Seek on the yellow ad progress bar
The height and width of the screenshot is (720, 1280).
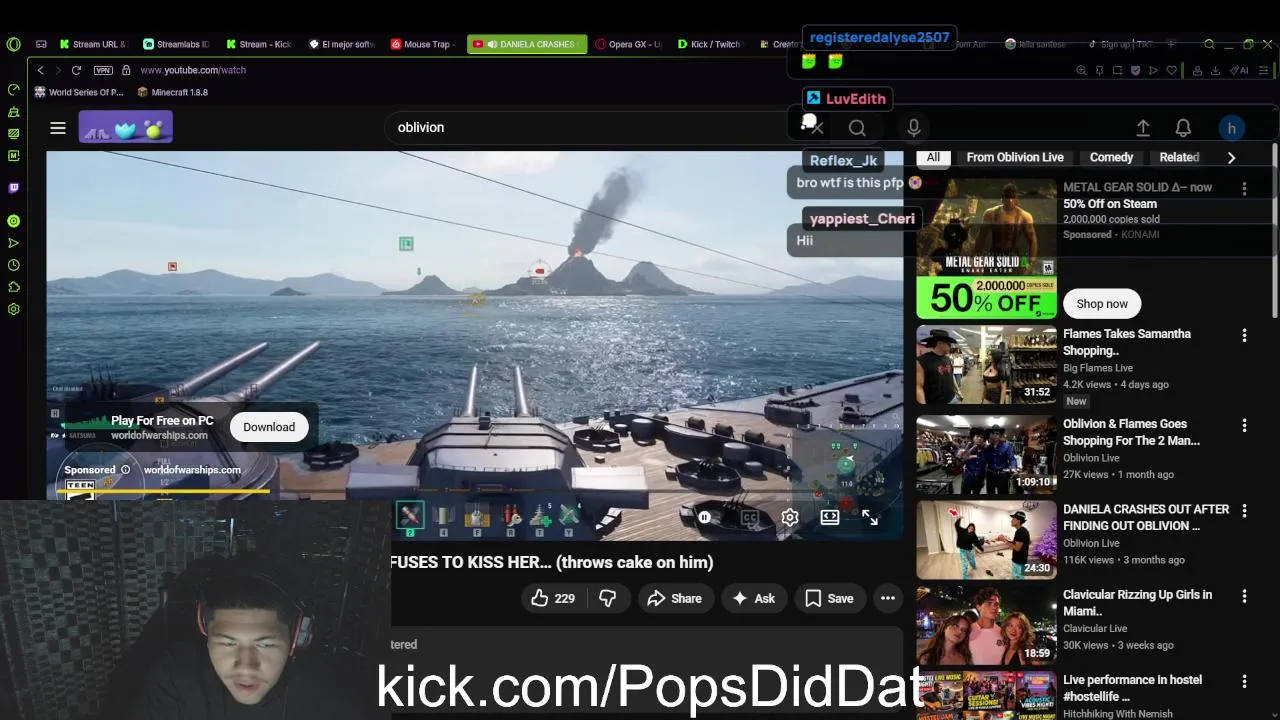[165, 491]
